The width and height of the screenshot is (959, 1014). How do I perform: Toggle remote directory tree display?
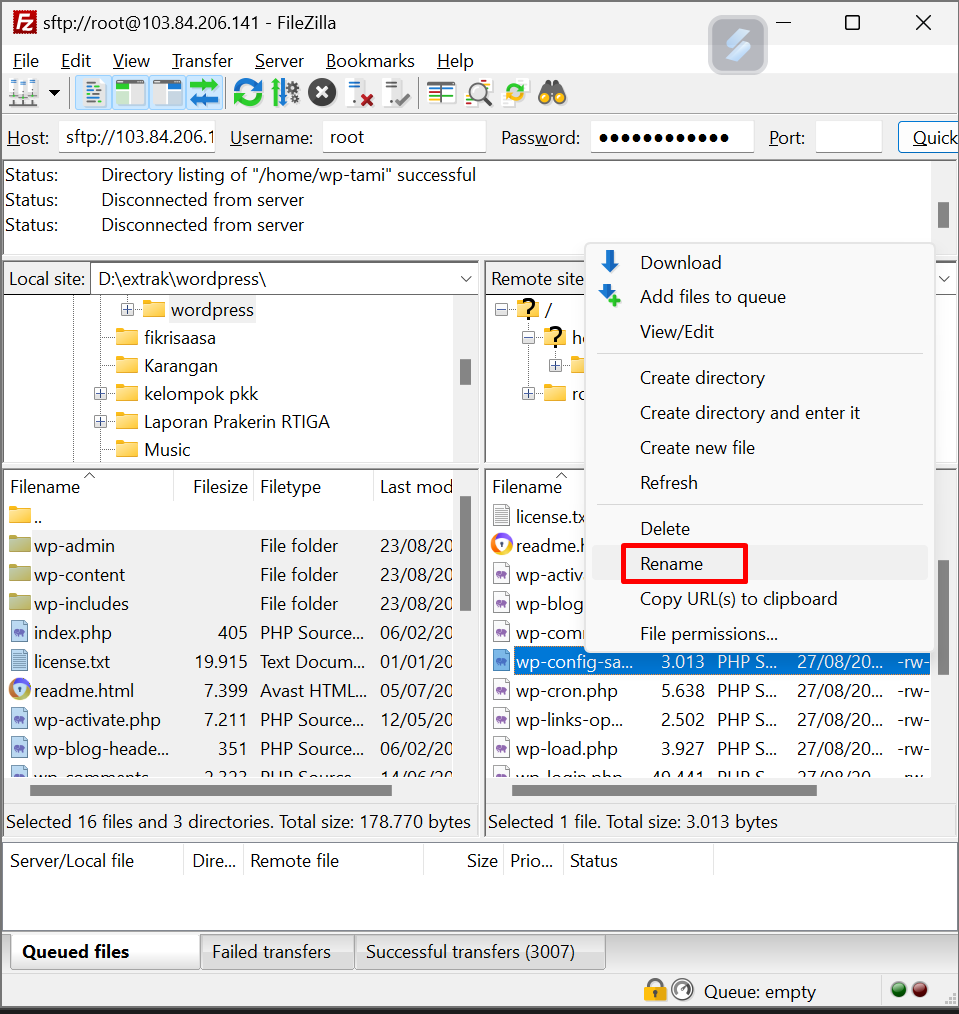coord(167,94)
